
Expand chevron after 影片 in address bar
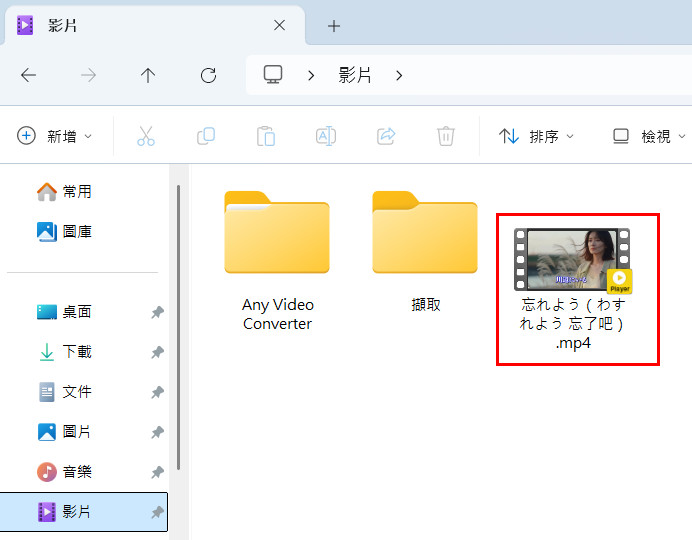(x=399, y=76)
